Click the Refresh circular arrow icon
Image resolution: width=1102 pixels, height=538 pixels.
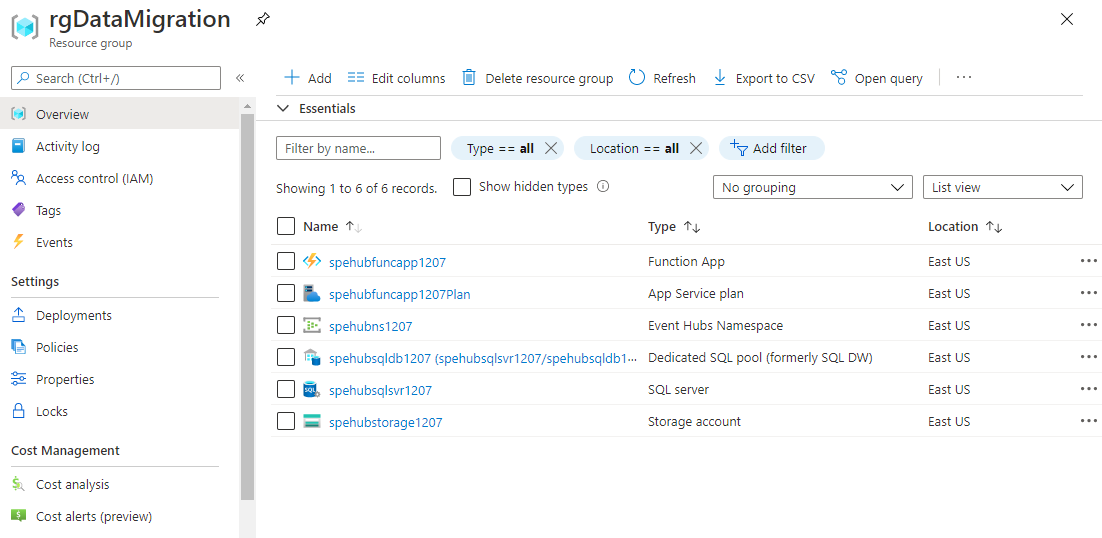(637, 78)
